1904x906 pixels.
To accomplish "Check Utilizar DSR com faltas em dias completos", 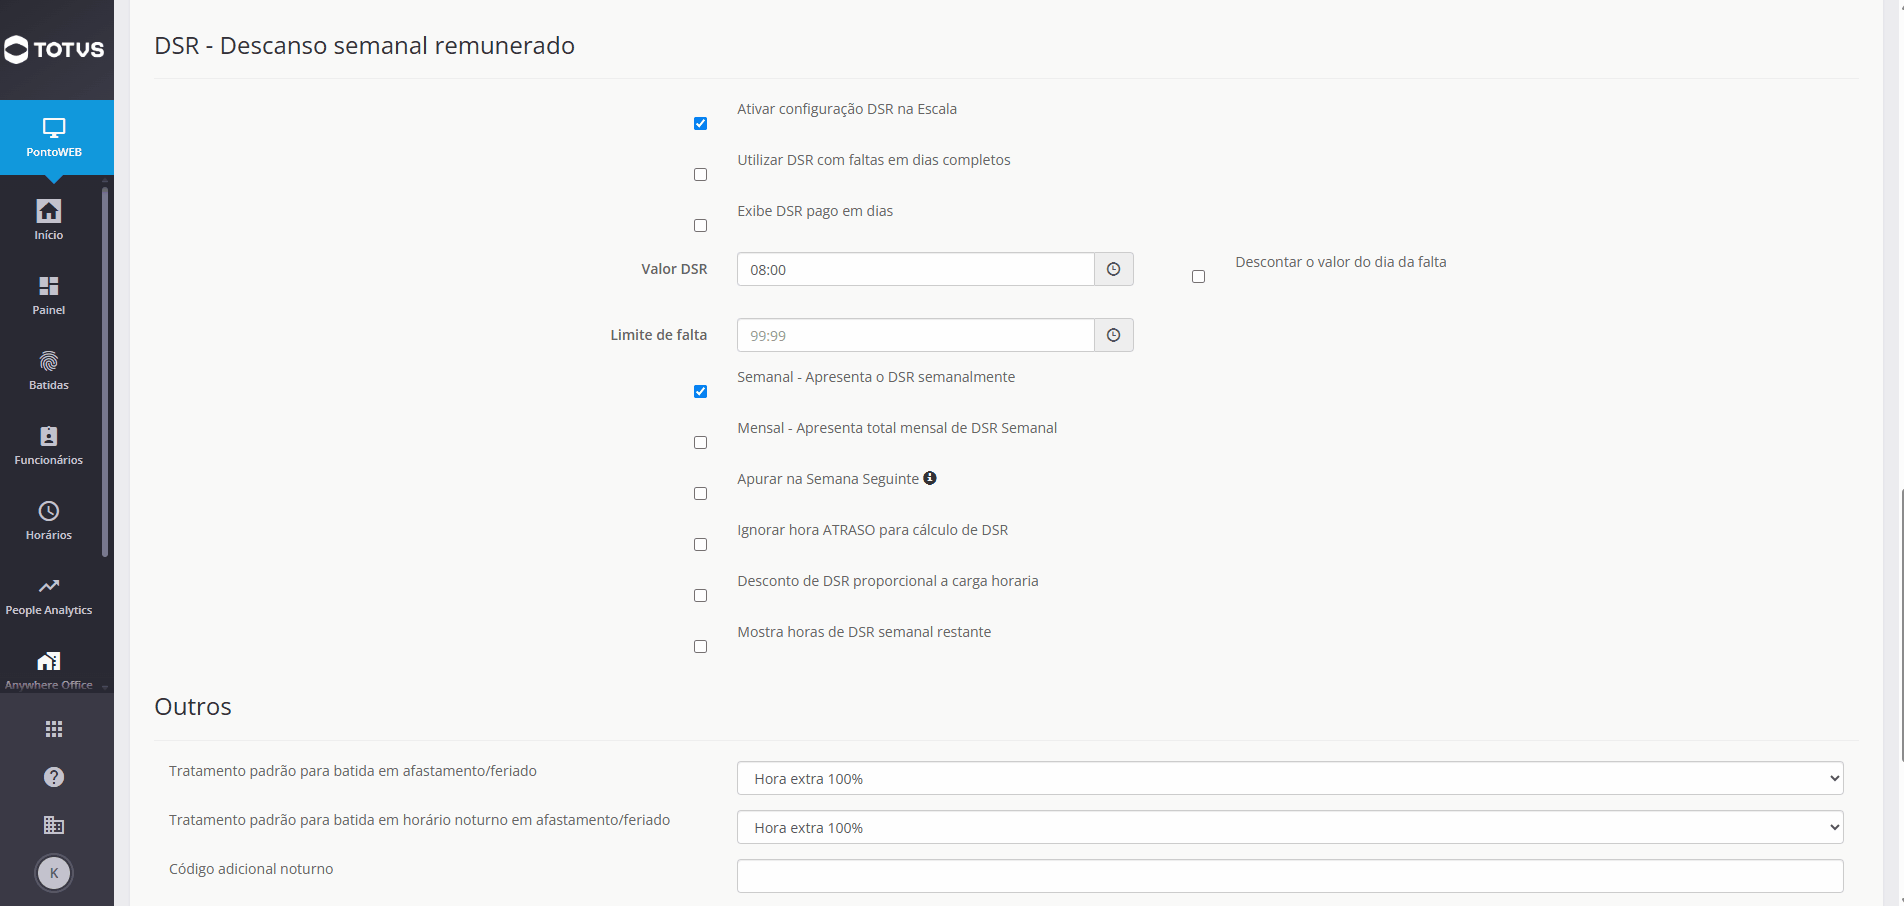I will (x=700, y=174).
